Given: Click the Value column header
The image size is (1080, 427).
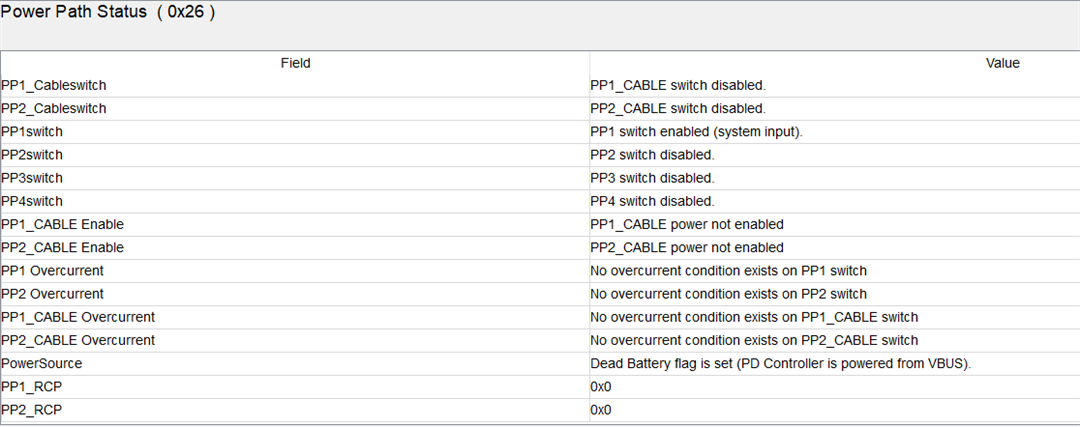Looking at the screenshot, I should 835,63.
